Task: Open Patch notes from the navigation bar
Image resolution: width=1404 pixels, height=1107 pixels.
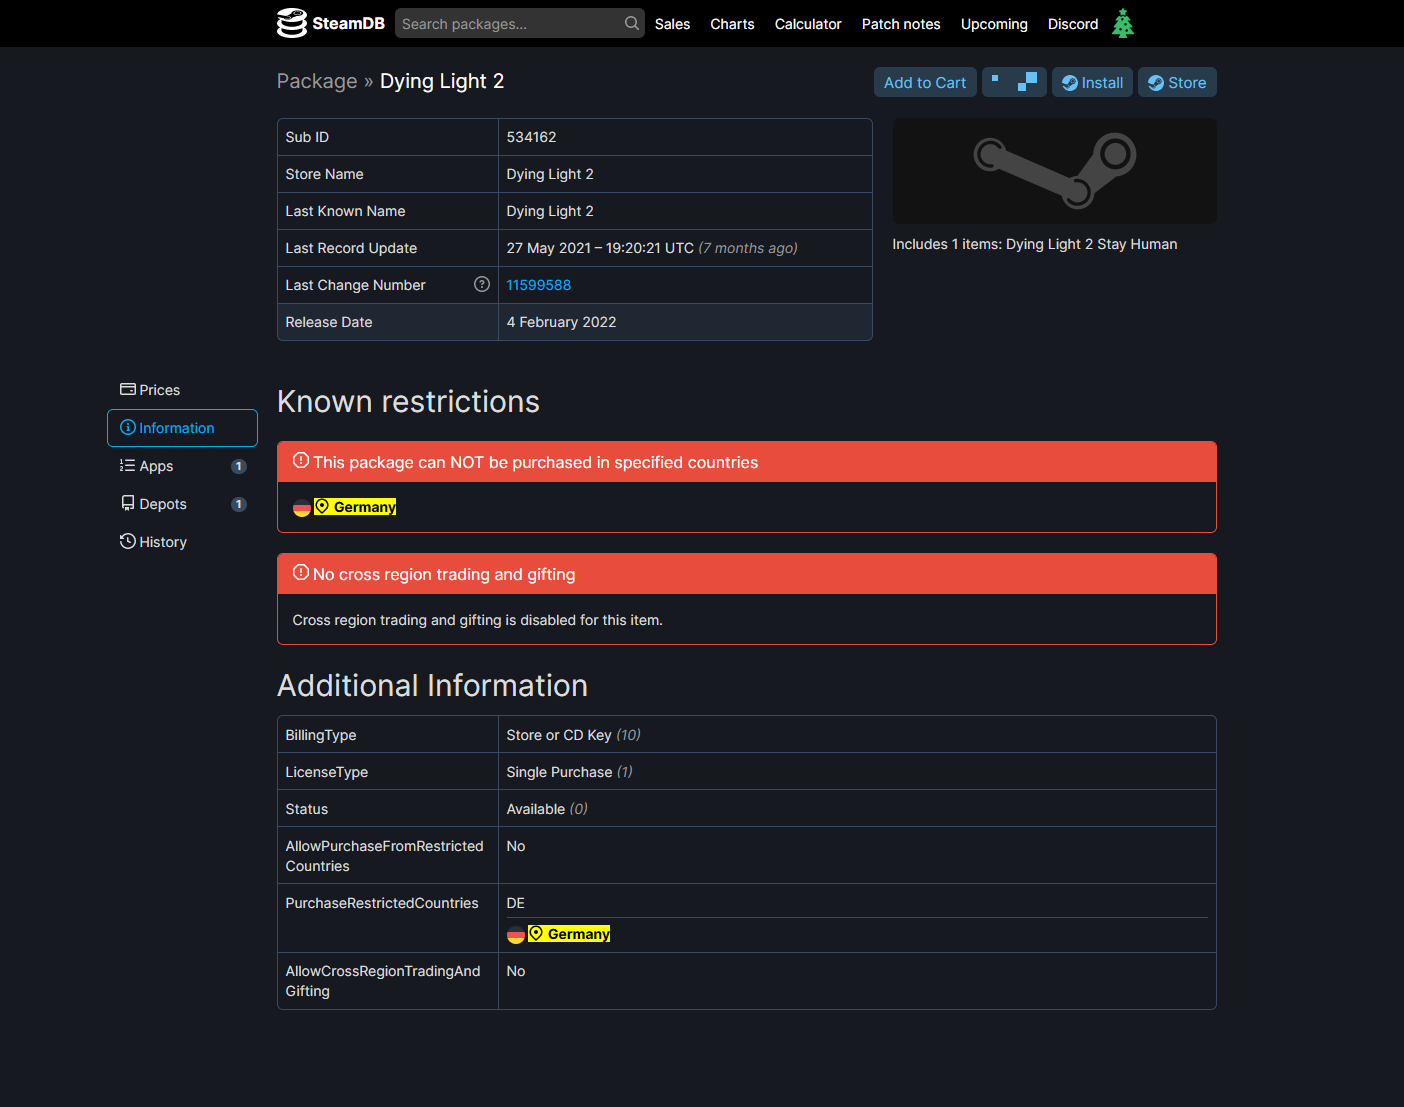Action: tap(900, 23)
